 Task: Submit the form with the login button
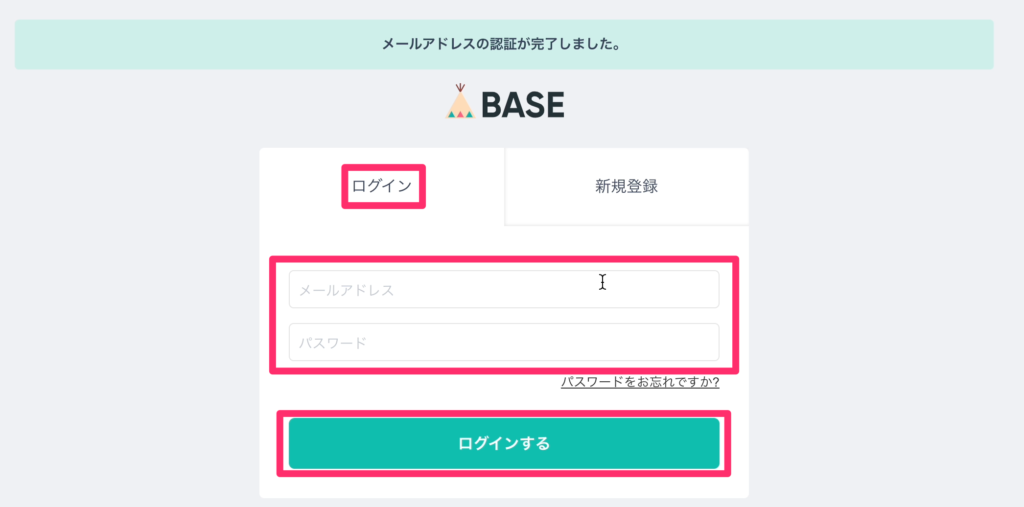[x=503, y=443]
